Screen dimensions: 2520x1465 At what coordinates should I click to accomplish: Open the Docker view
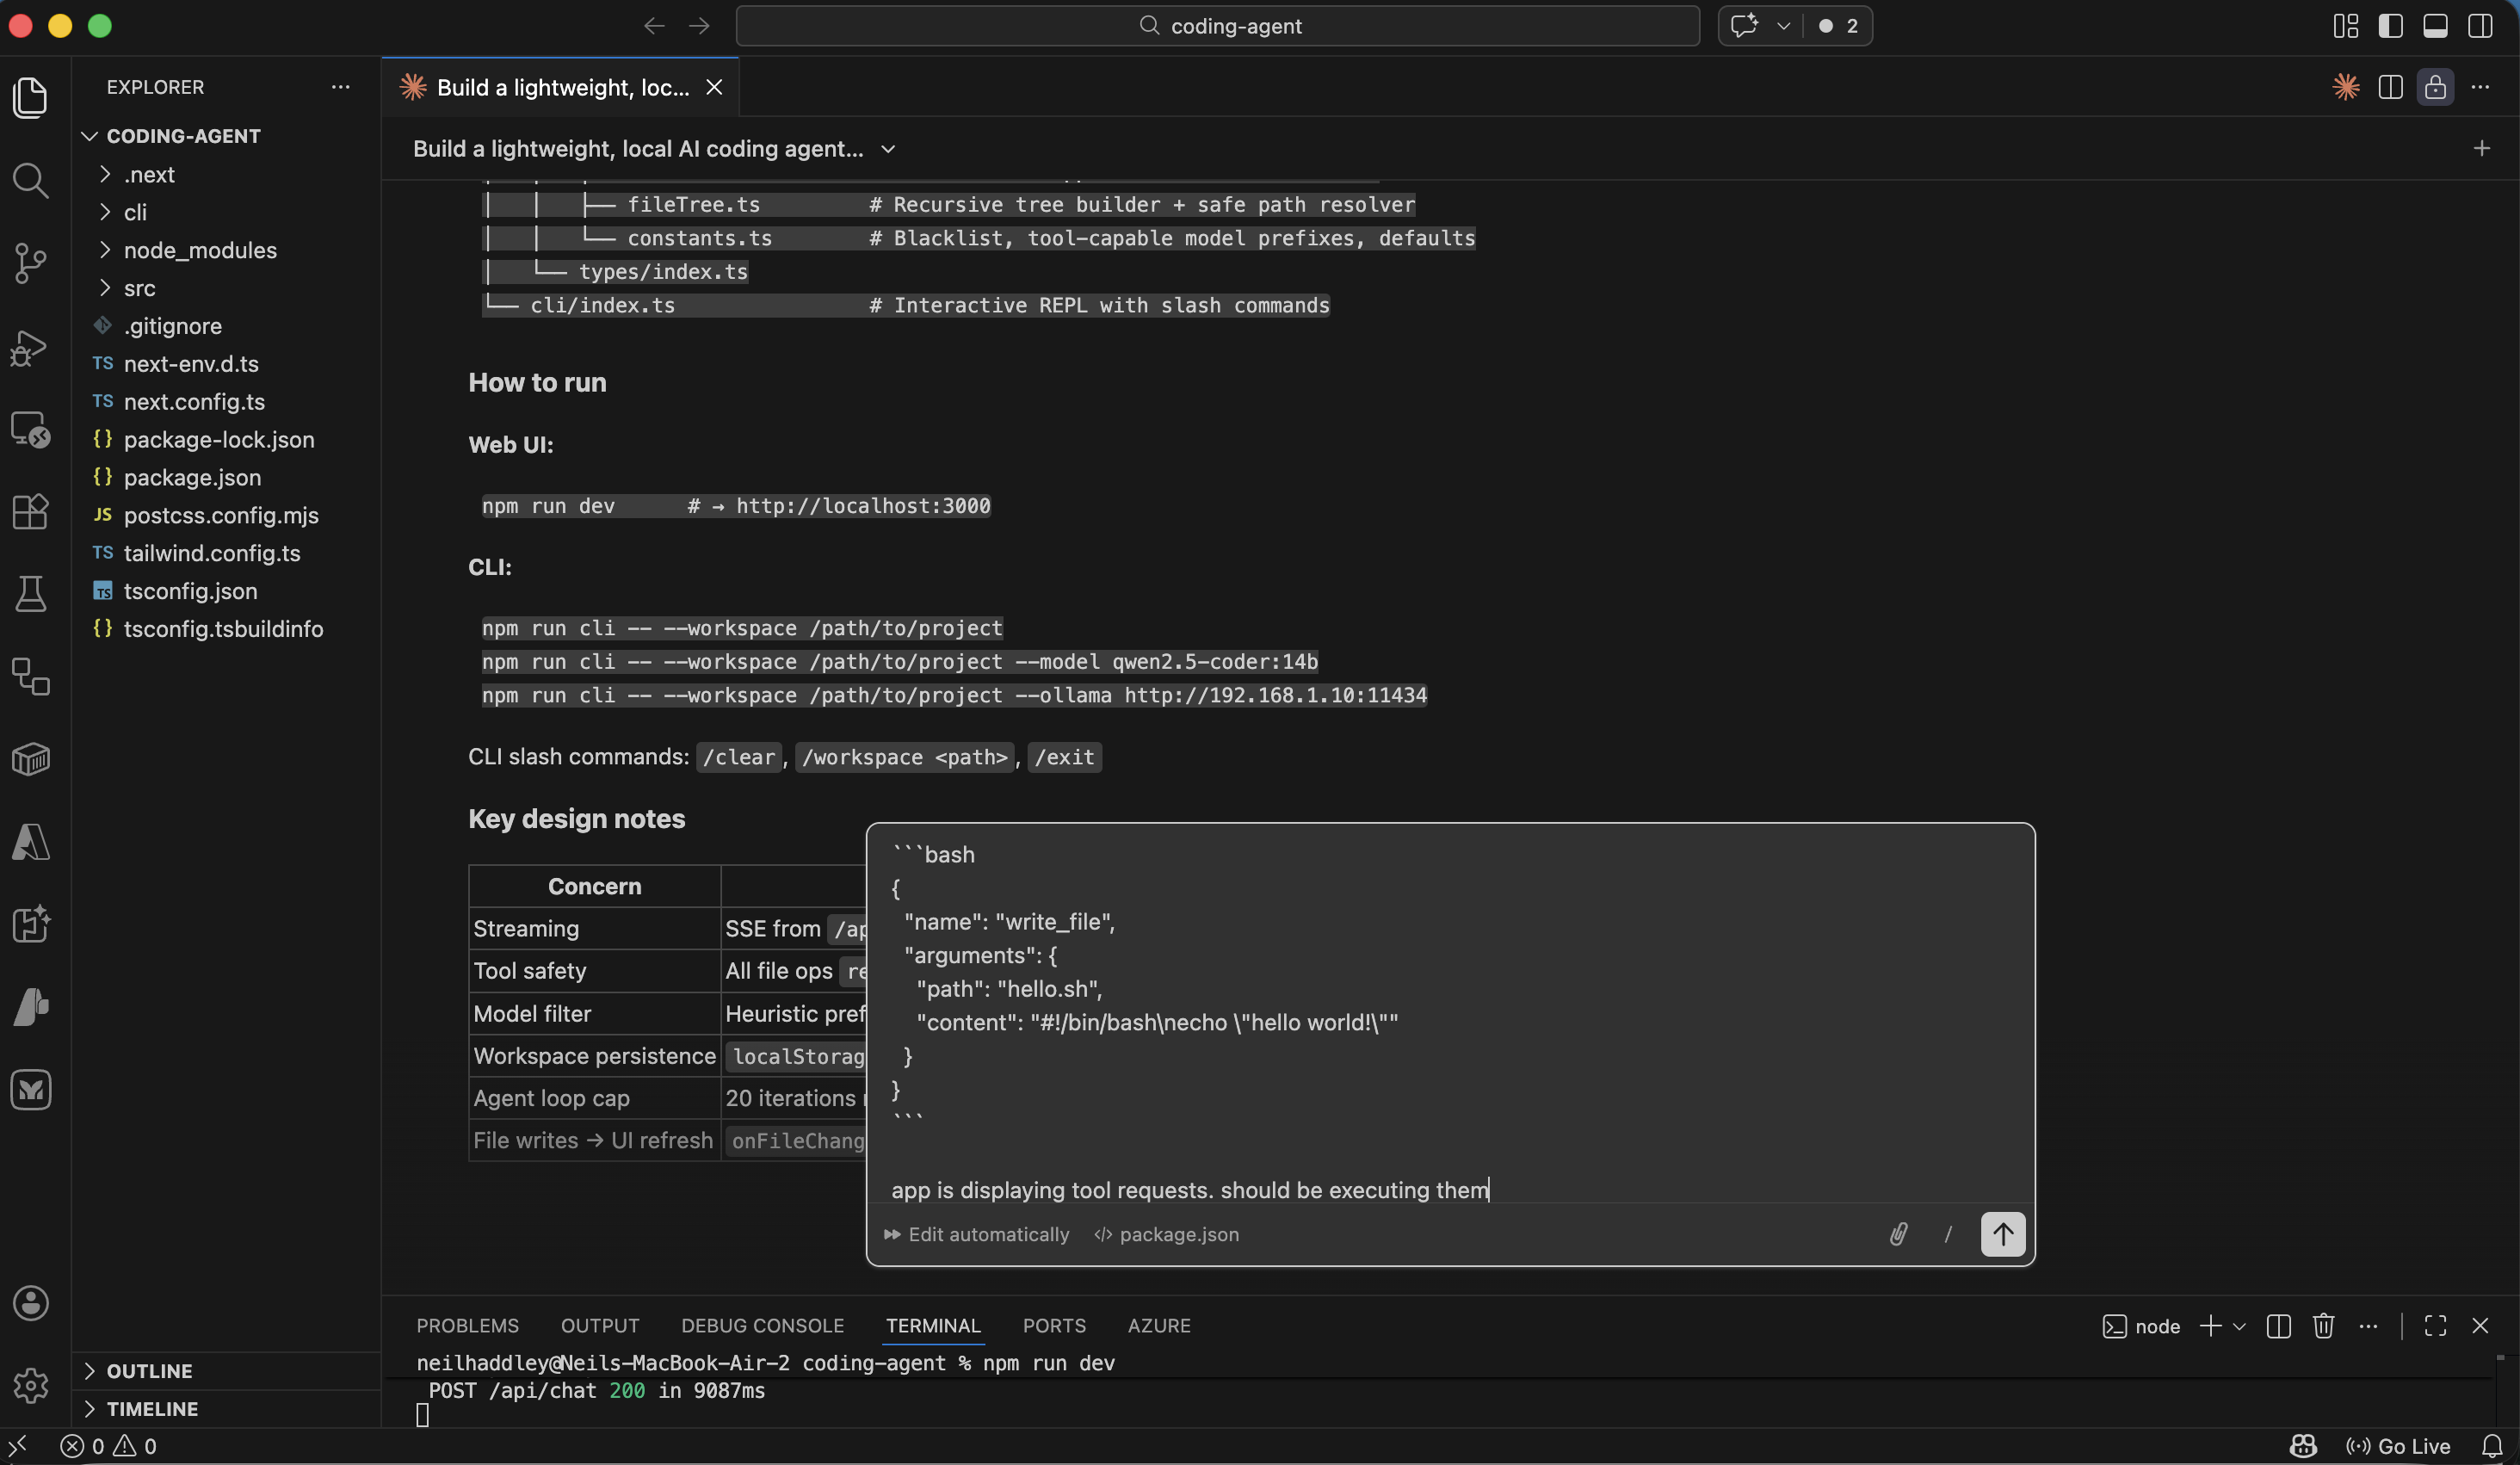click(x=30, y=760)
